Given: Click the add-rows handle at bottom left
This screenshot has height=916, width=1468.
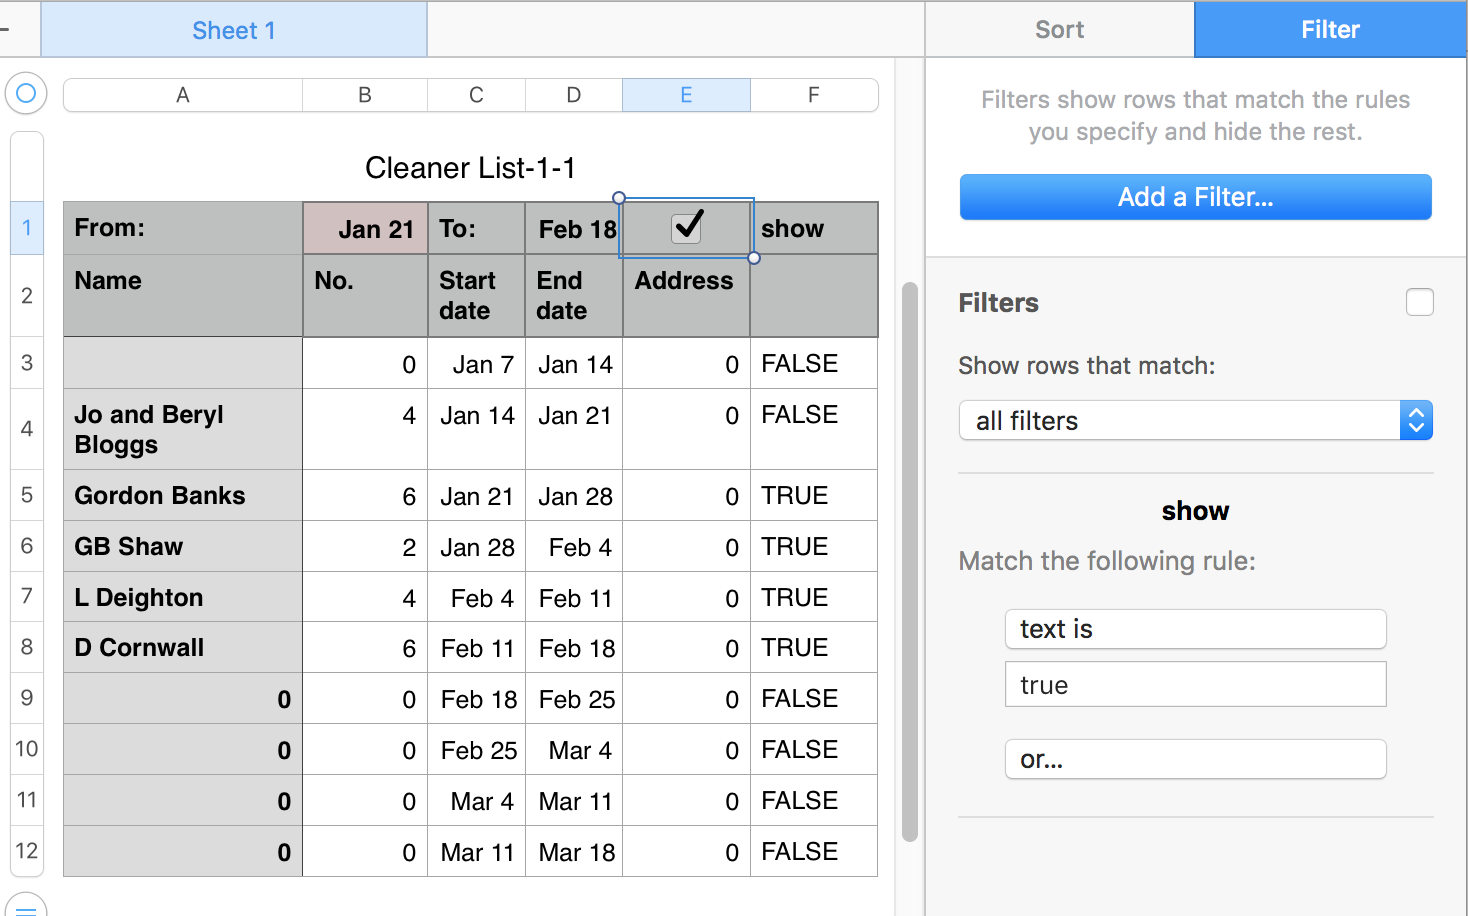Looking at the screenshot, I should pyautogui.click(x=26, y=906).
